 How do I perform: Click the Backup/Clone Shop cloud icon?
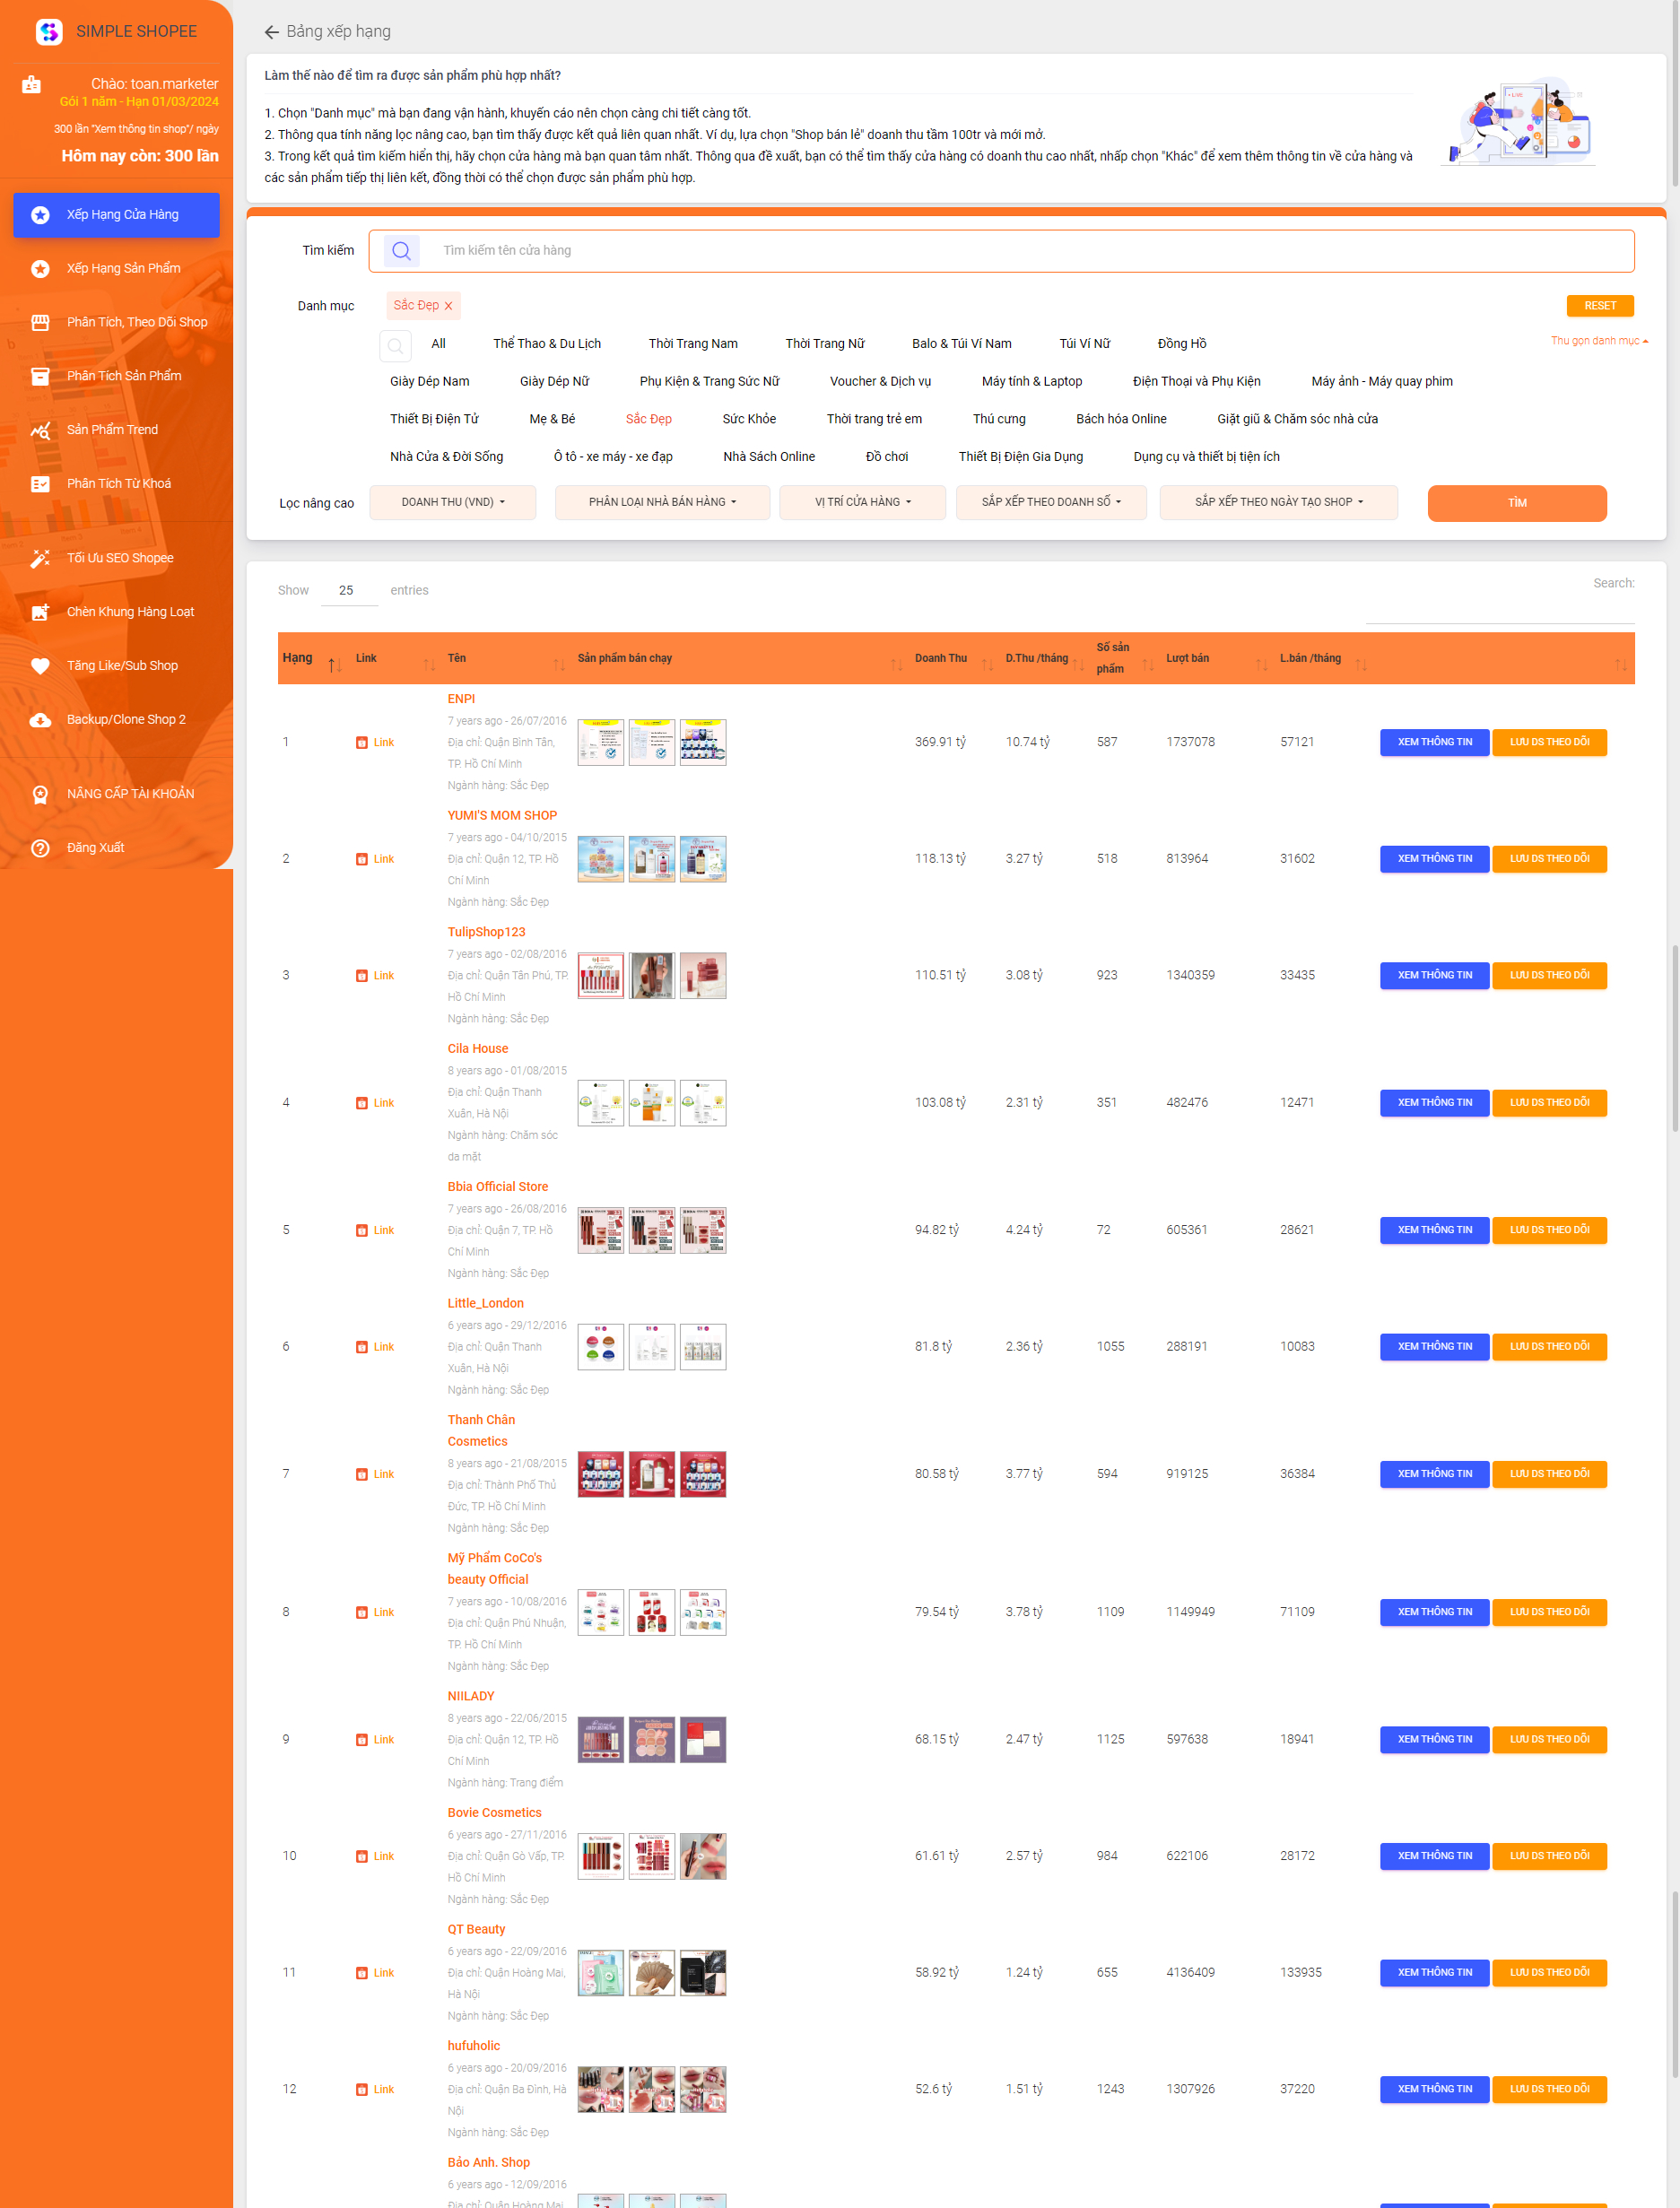point(40,720)
